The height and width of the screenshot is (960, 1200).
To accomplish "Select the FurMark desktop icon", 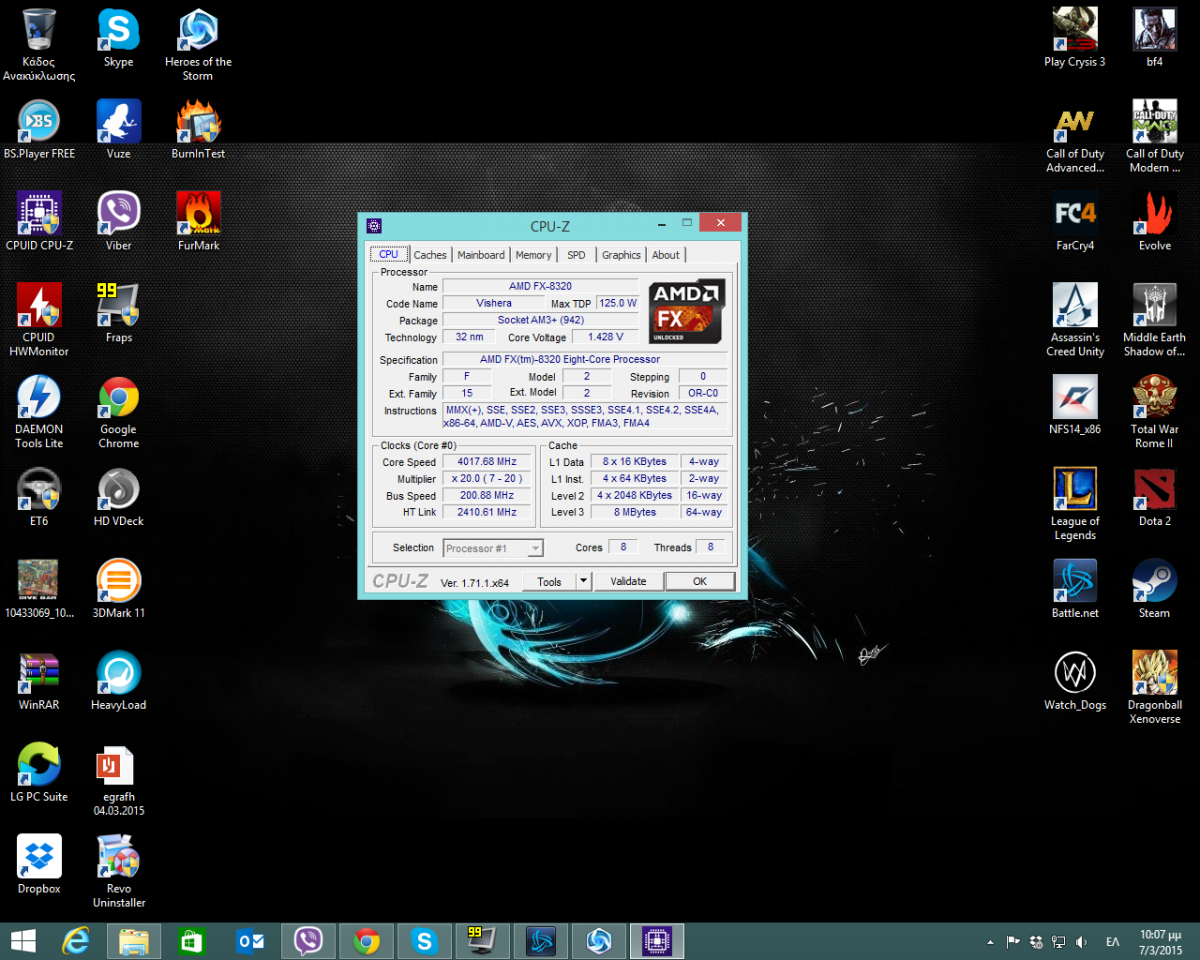I will [x=198, y=221].
